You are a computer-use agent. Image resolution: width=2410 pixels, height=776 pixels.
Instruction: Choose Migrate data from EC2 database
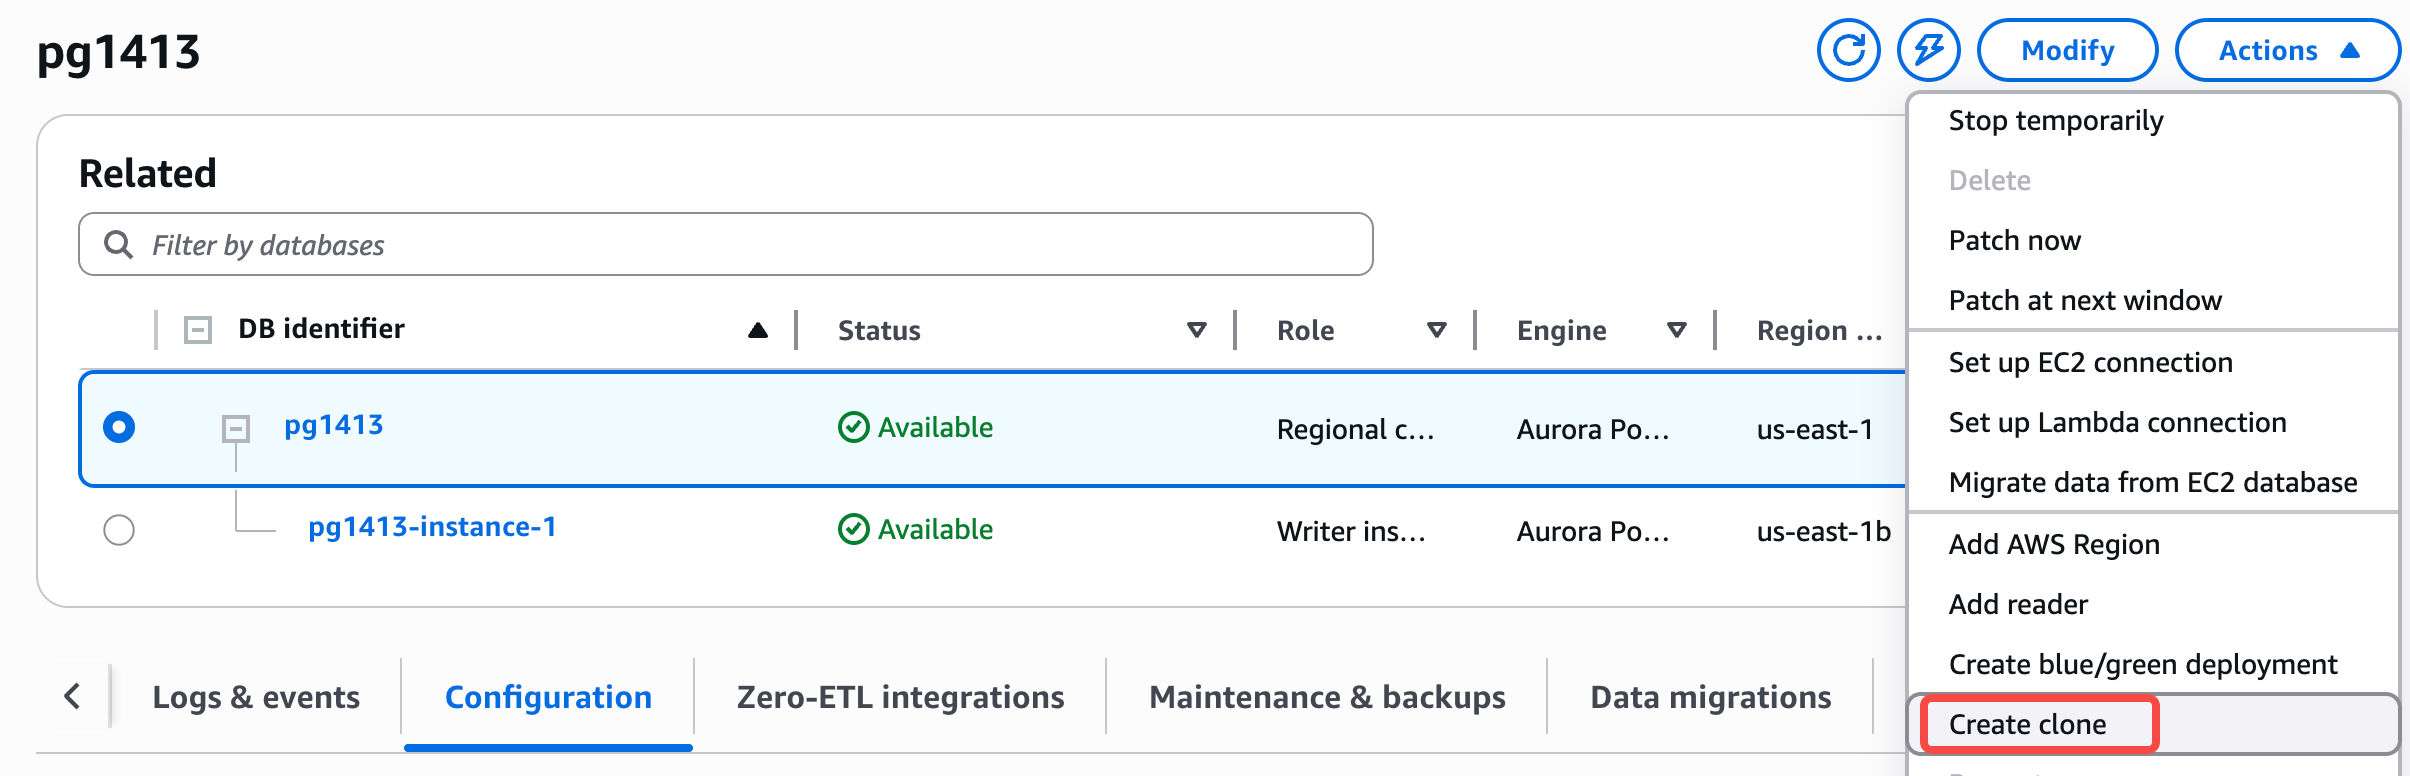(2153, 482)
